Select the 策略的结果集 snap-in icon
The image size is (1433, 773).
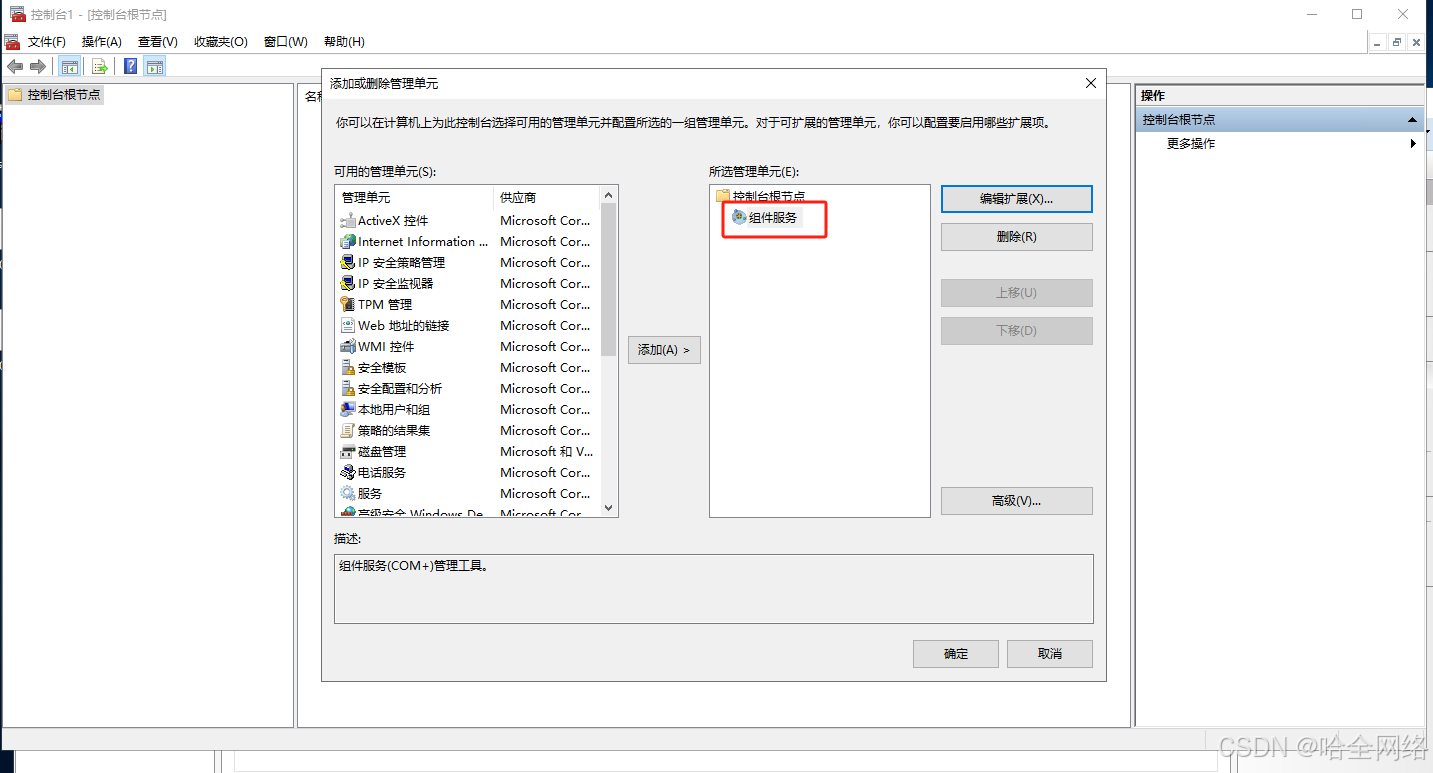coord(348,431)
